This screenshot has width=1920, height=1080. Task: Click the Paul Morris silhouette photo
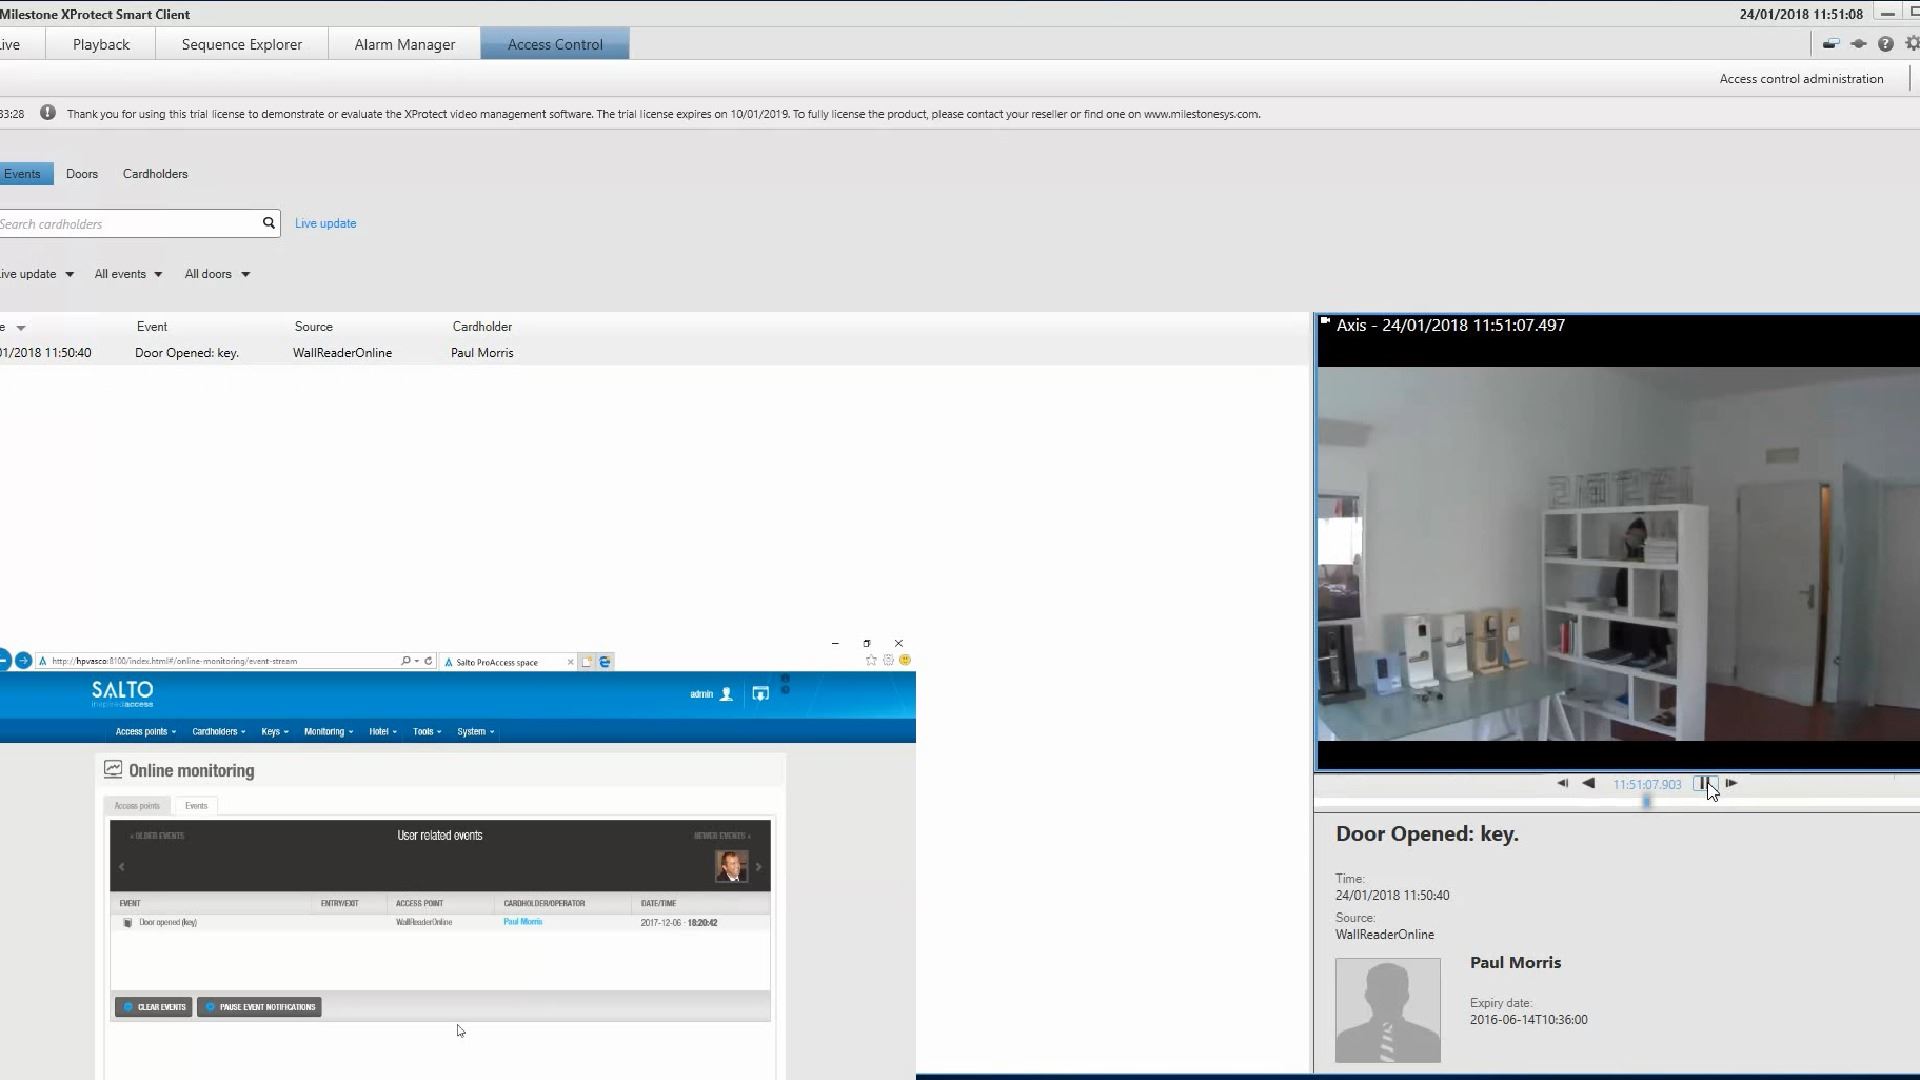[1387, 1010]
